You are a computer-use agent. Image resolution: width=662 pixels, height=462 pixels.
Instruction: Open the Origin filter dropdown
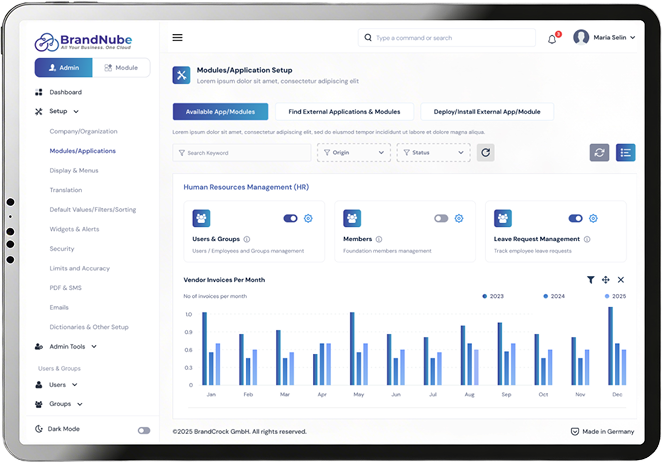(353, 152)
